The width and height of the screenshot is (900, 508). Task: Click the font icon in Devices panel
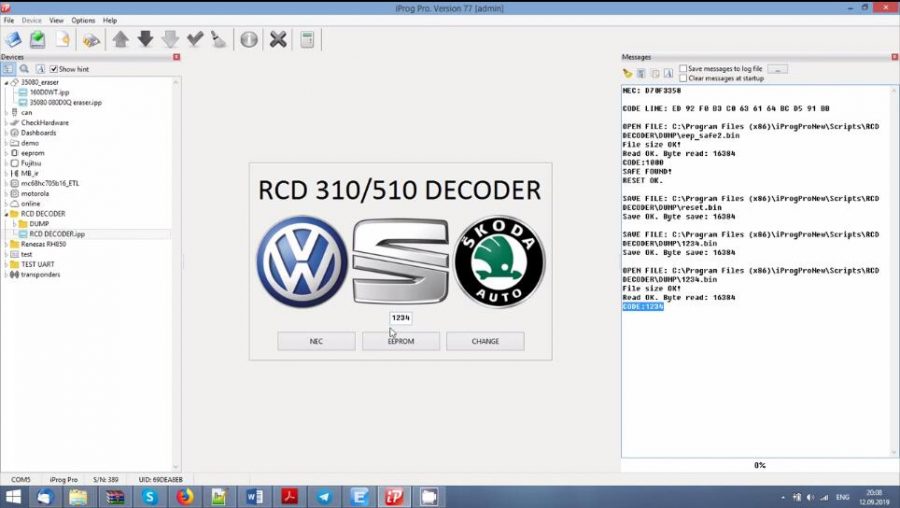pos(40,69)
